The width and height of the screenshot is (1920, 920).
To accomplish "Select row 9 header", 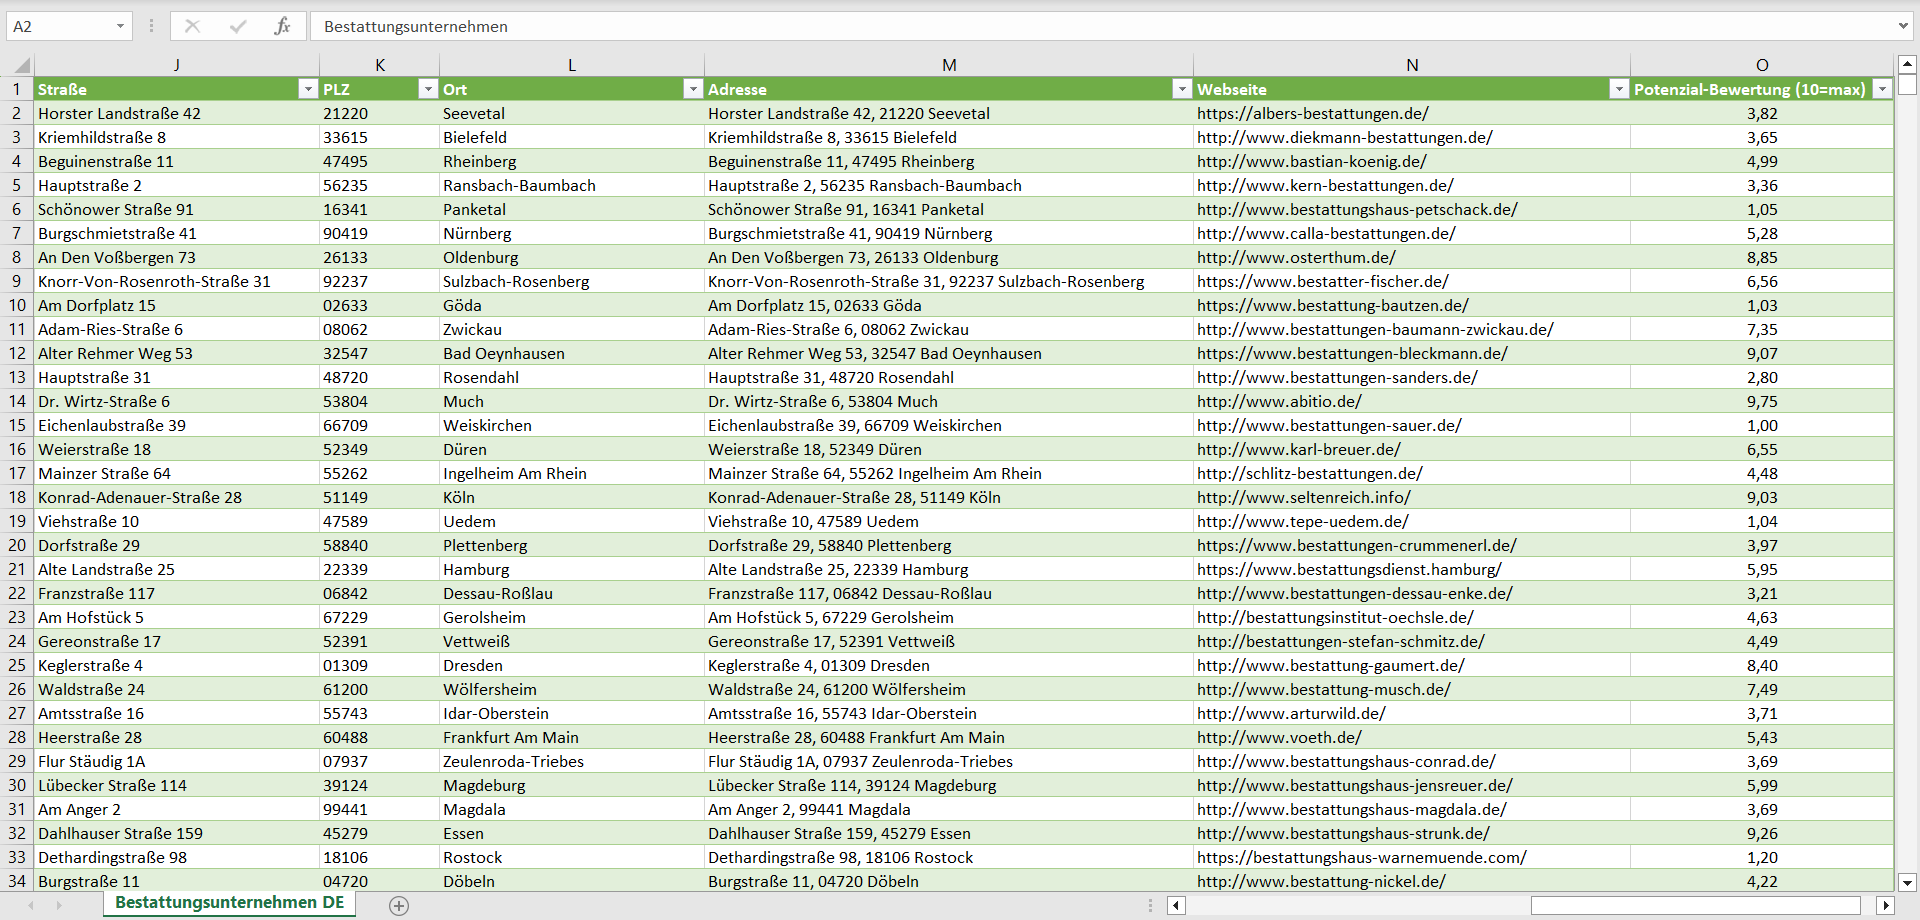I will [x=17, y=281].
